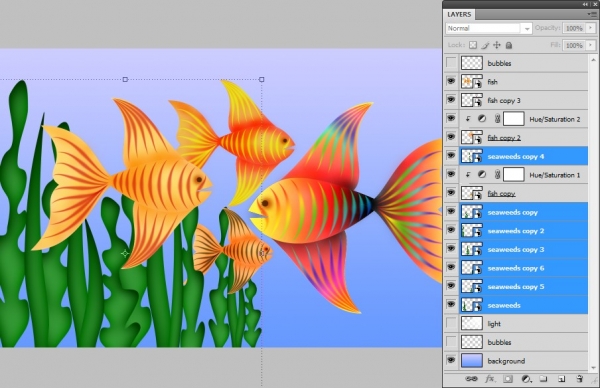Hide the fish copy 3 layer
This screenshot has height=388, width=600.
[452, 100]
